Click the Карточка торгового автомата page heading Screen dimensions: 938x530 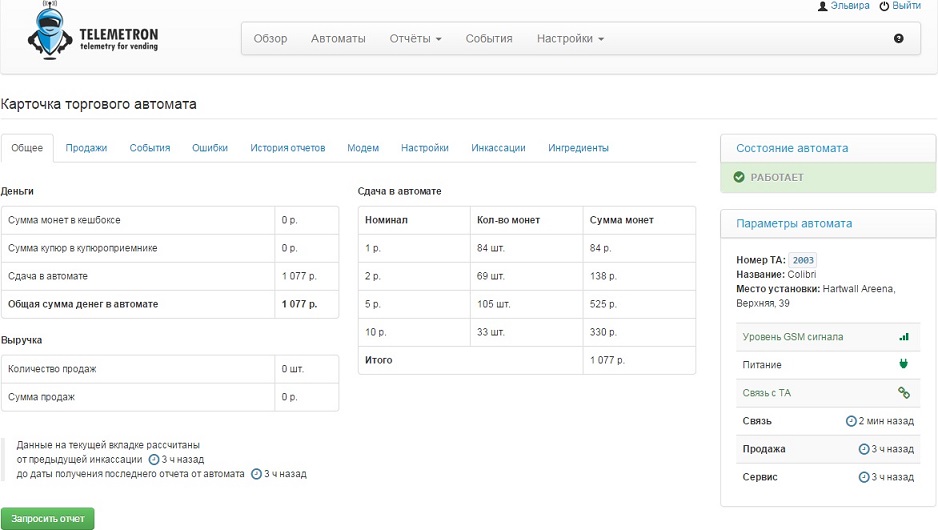(99, 104)
